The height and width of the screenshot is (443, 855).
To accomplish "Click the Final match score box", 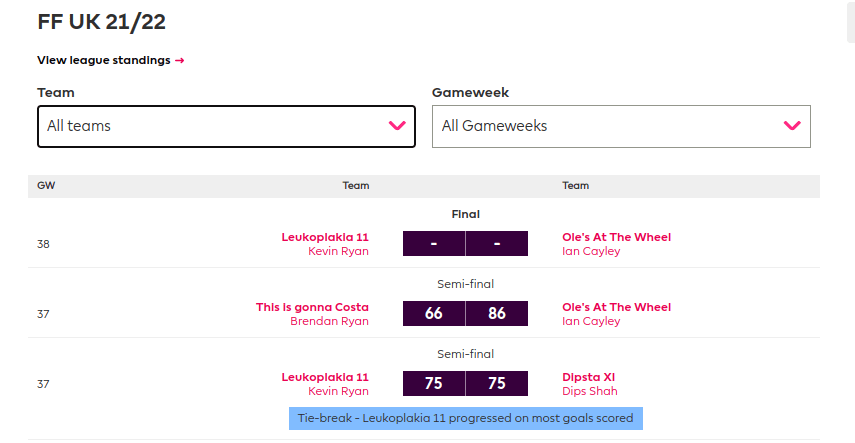I will coord(465,244).
